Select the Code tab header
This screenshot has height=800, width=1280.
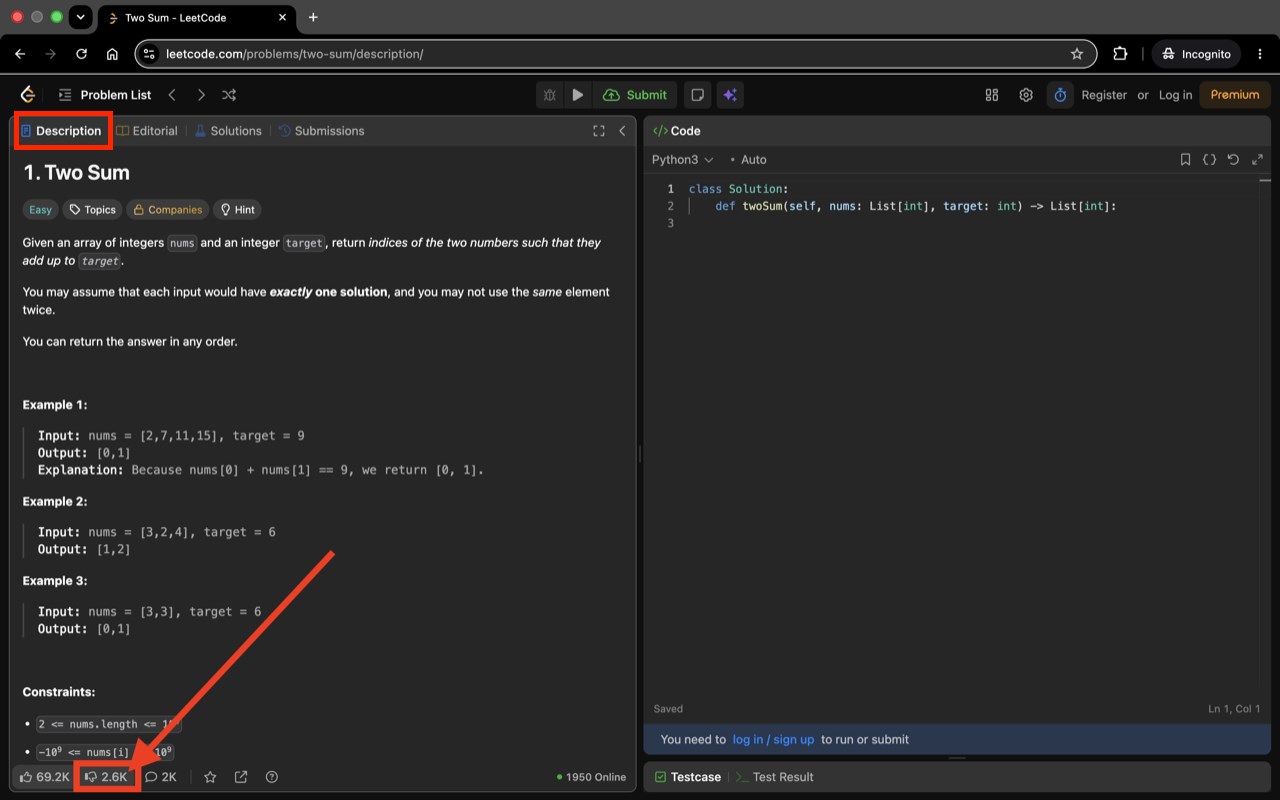[x=677, y=131]
